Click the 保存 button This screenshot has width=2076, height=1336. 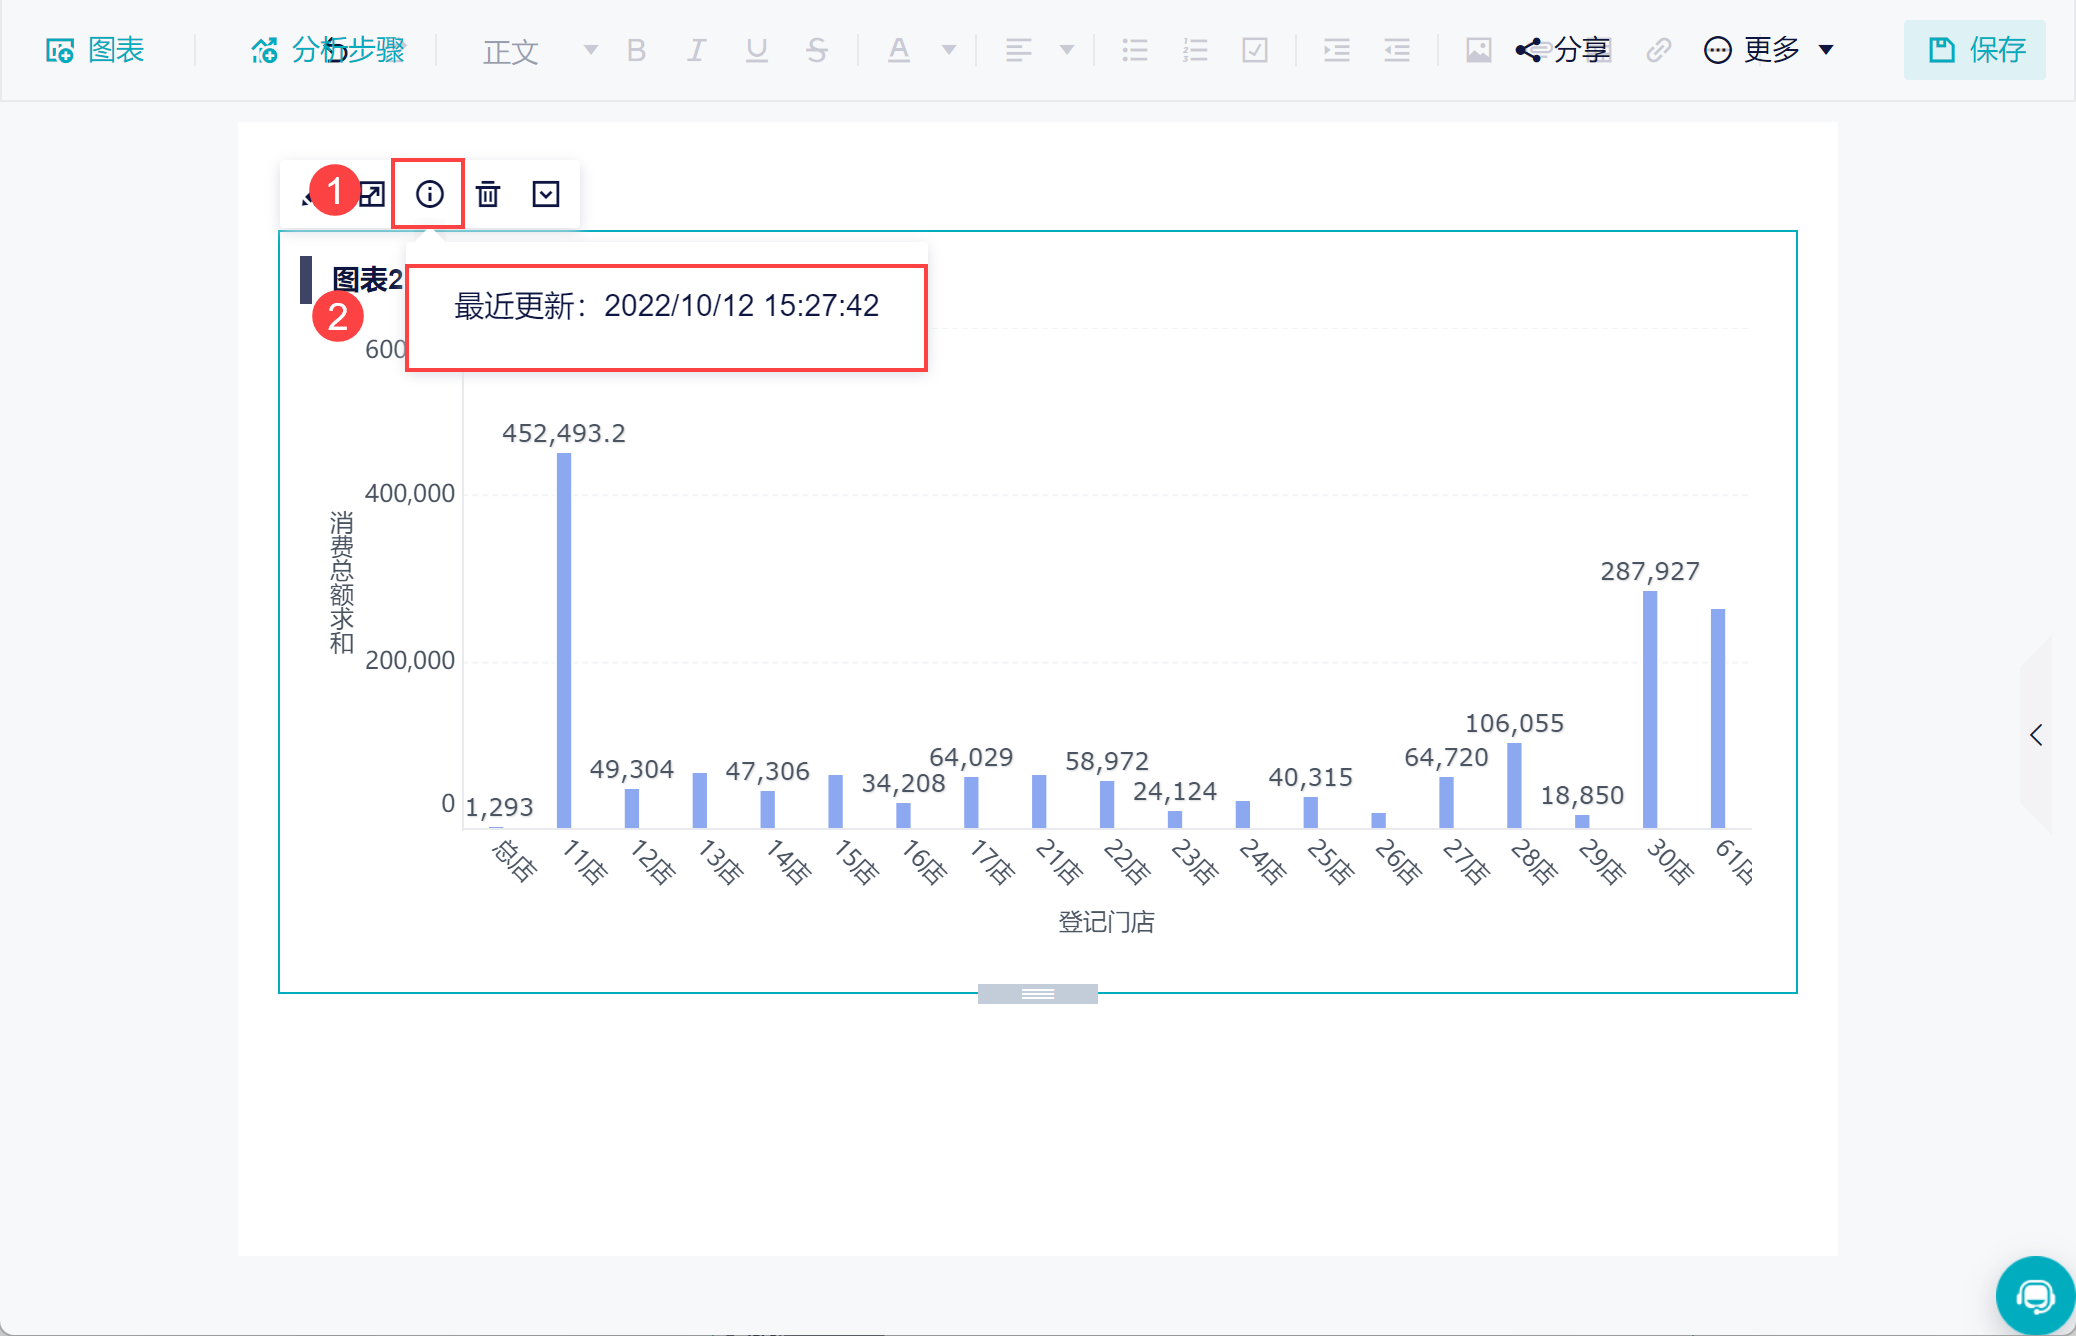1976,50
